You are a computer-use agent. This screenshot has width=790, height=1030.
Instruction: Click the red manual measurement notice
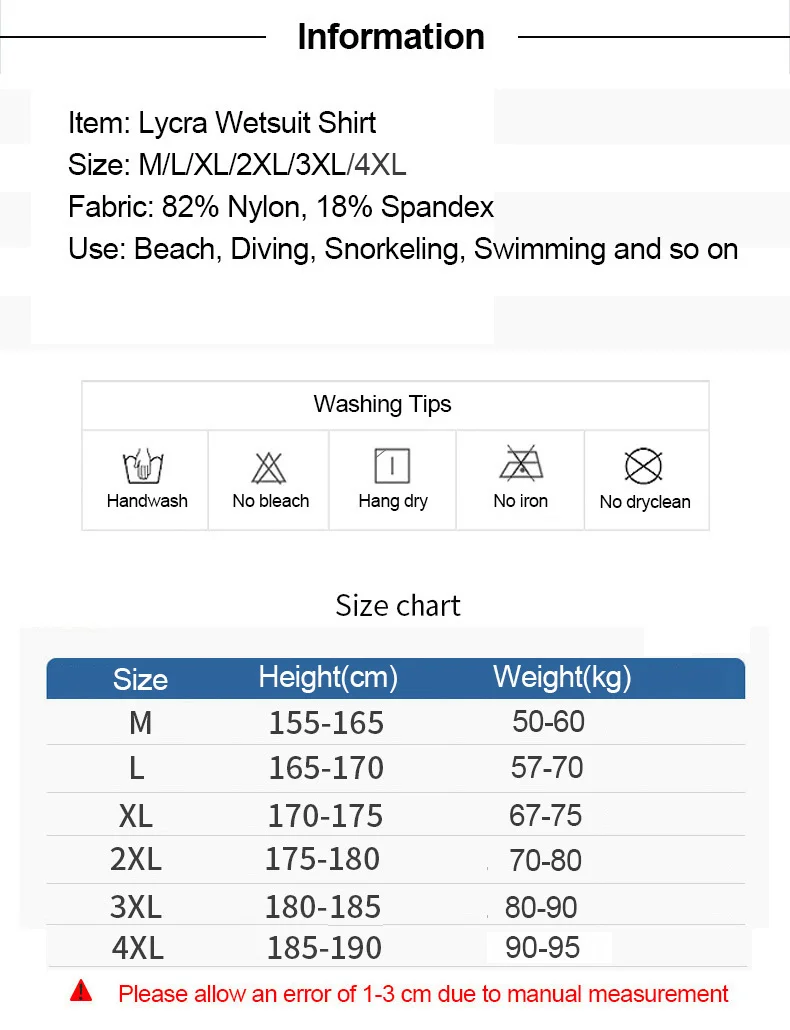(423, 994)
